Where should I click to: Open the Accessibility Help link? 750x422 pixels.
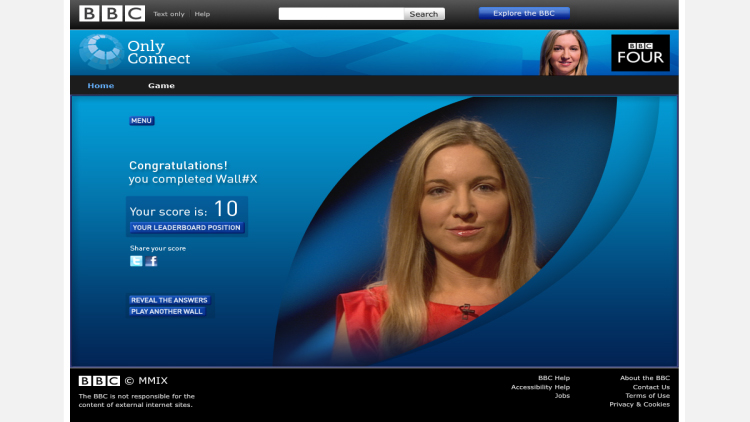pos(540,387)
